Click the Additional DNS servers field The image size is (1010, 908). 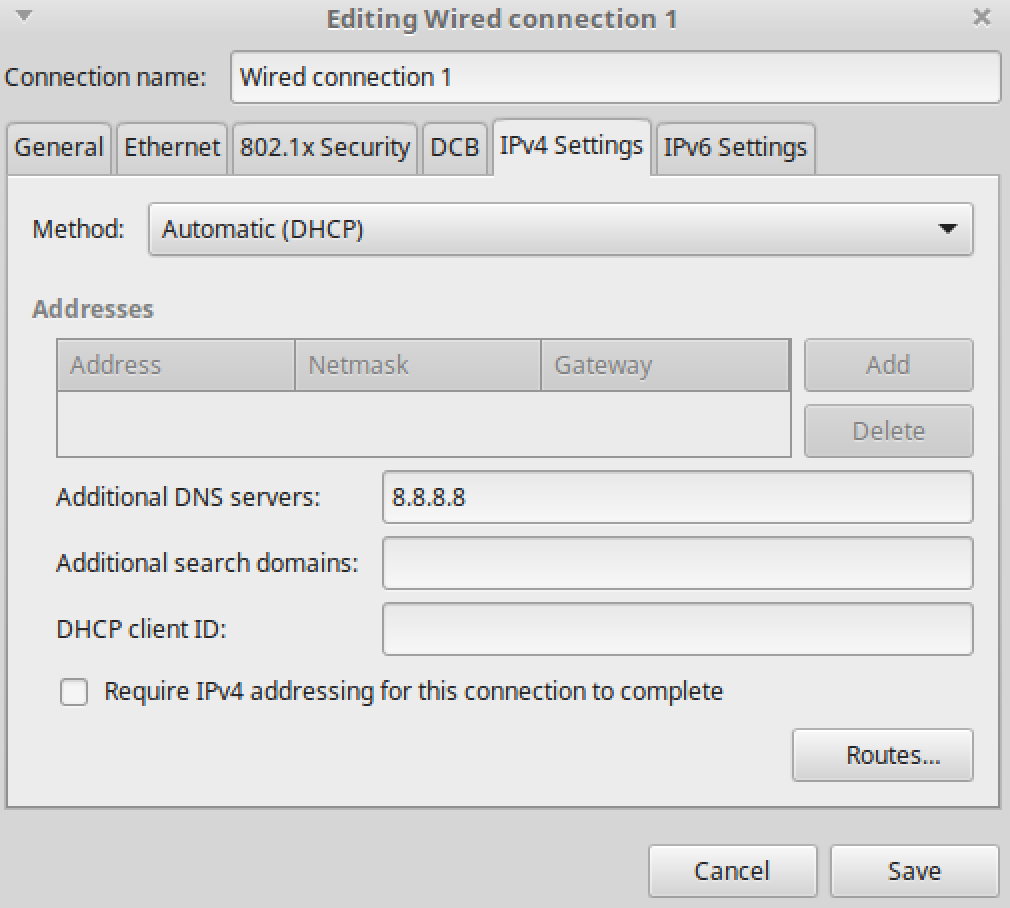[x=677, y=497]
